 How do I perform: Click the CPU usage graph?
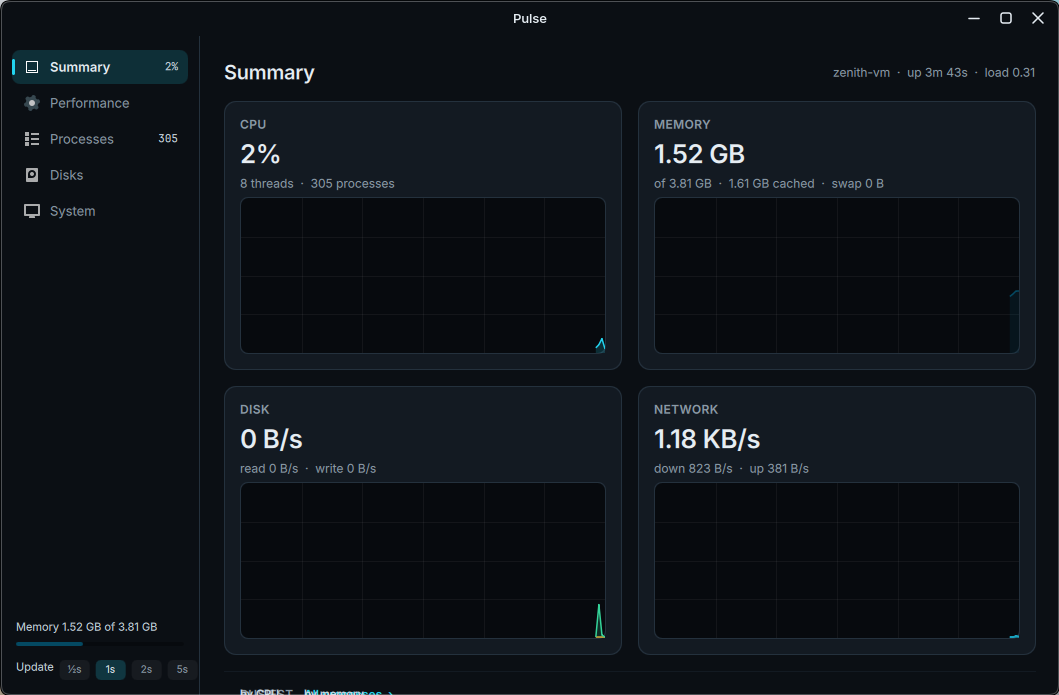[x=423, y=276]
